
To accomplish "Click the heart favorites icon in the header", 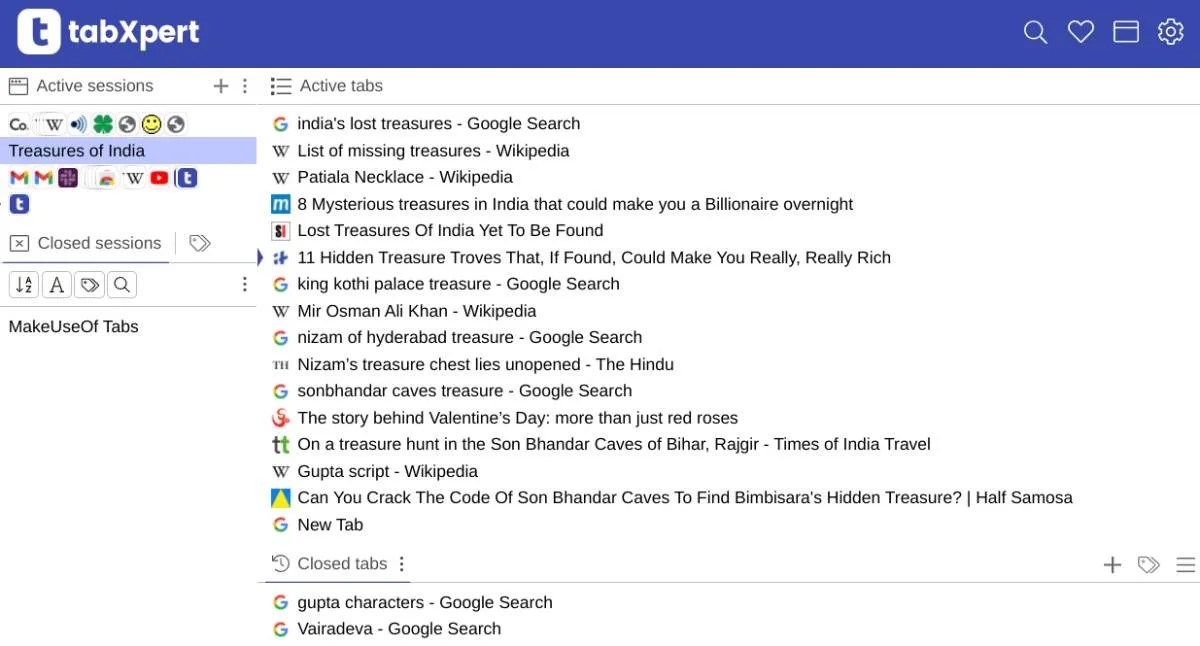I will point(1080,31).
